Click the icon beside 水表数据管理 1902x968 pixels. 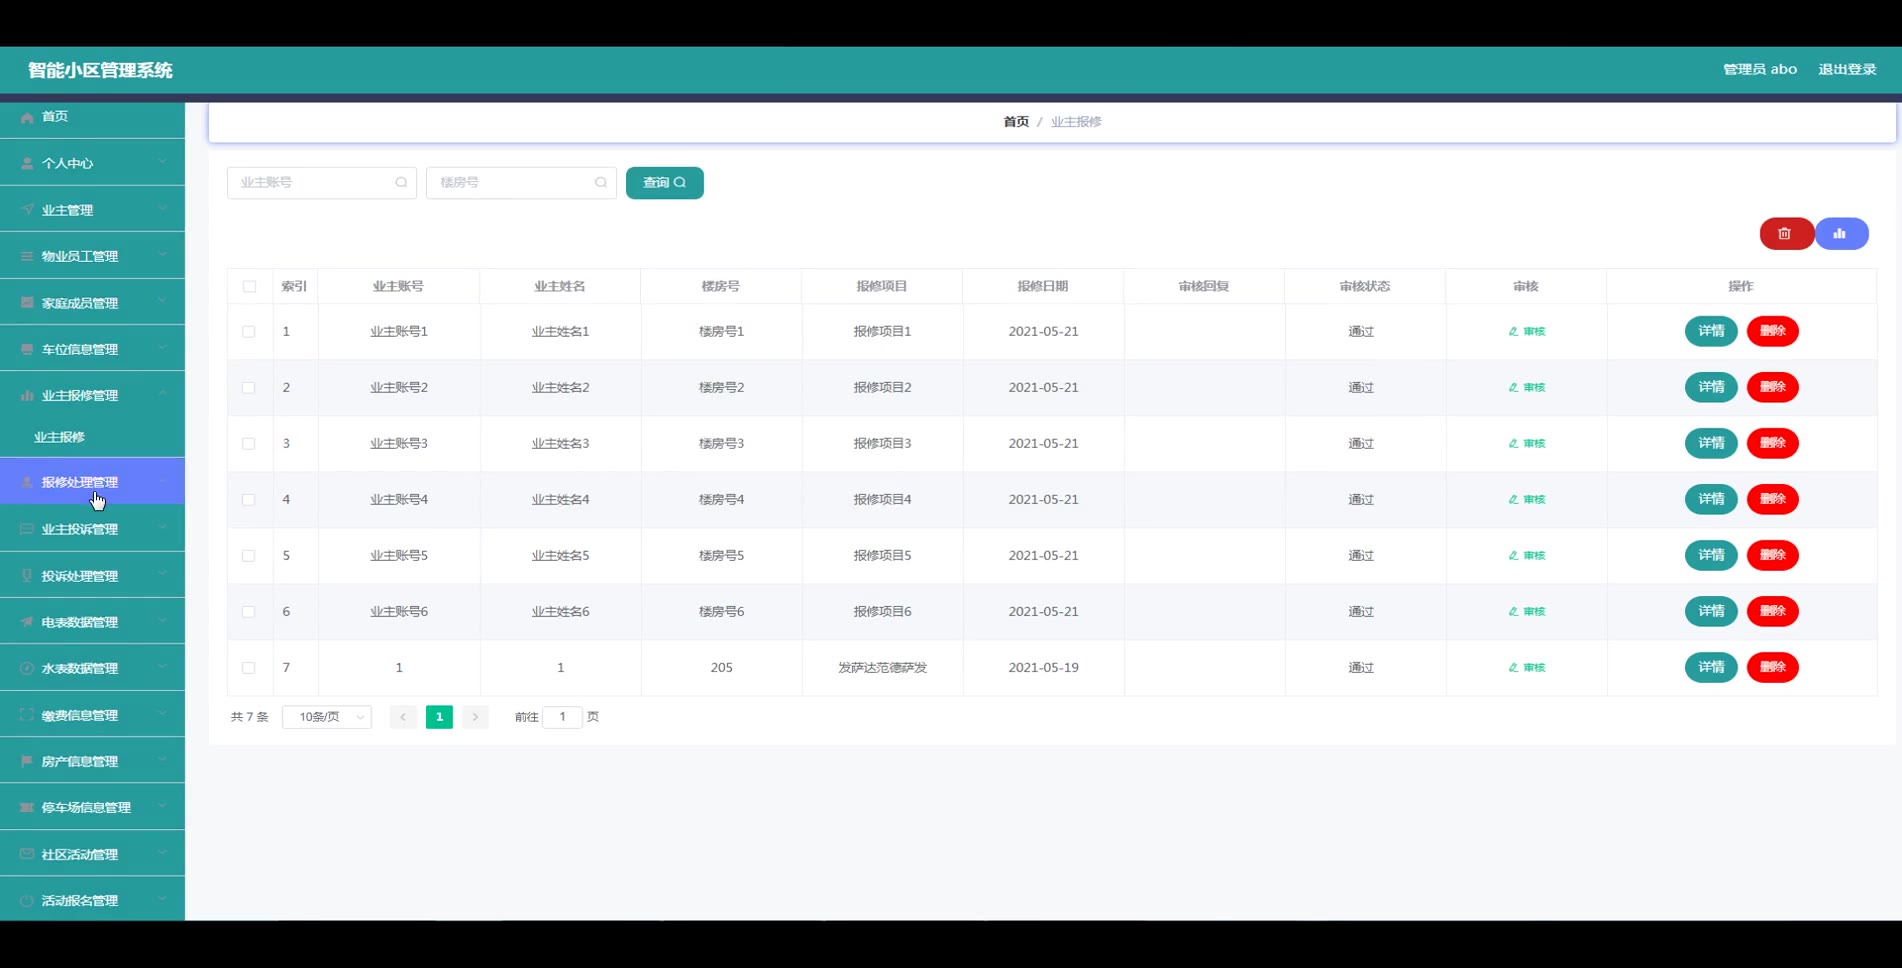[27, 668]
